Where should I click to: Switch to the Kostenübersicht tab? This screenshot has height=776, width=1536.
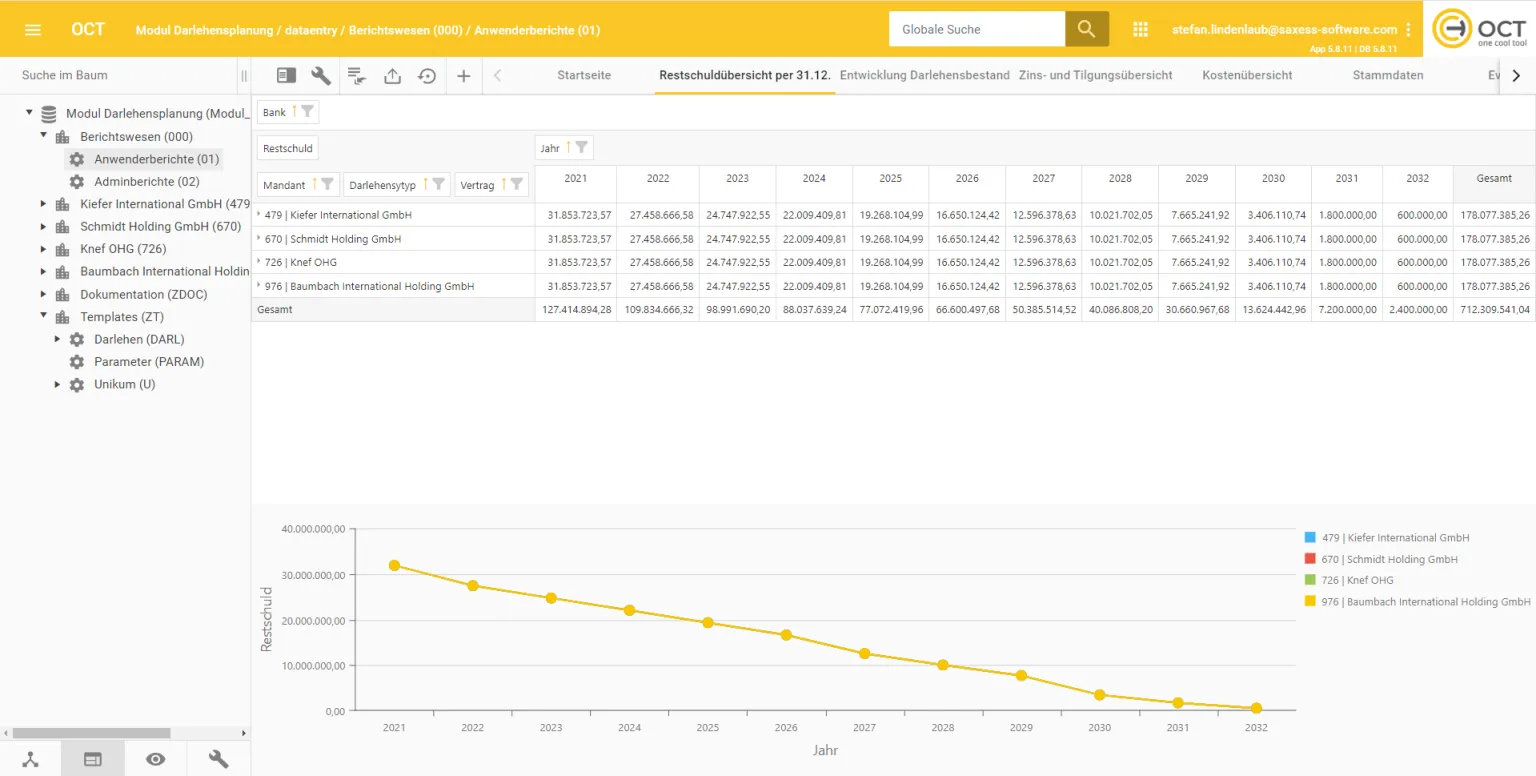coord(1247,75)
